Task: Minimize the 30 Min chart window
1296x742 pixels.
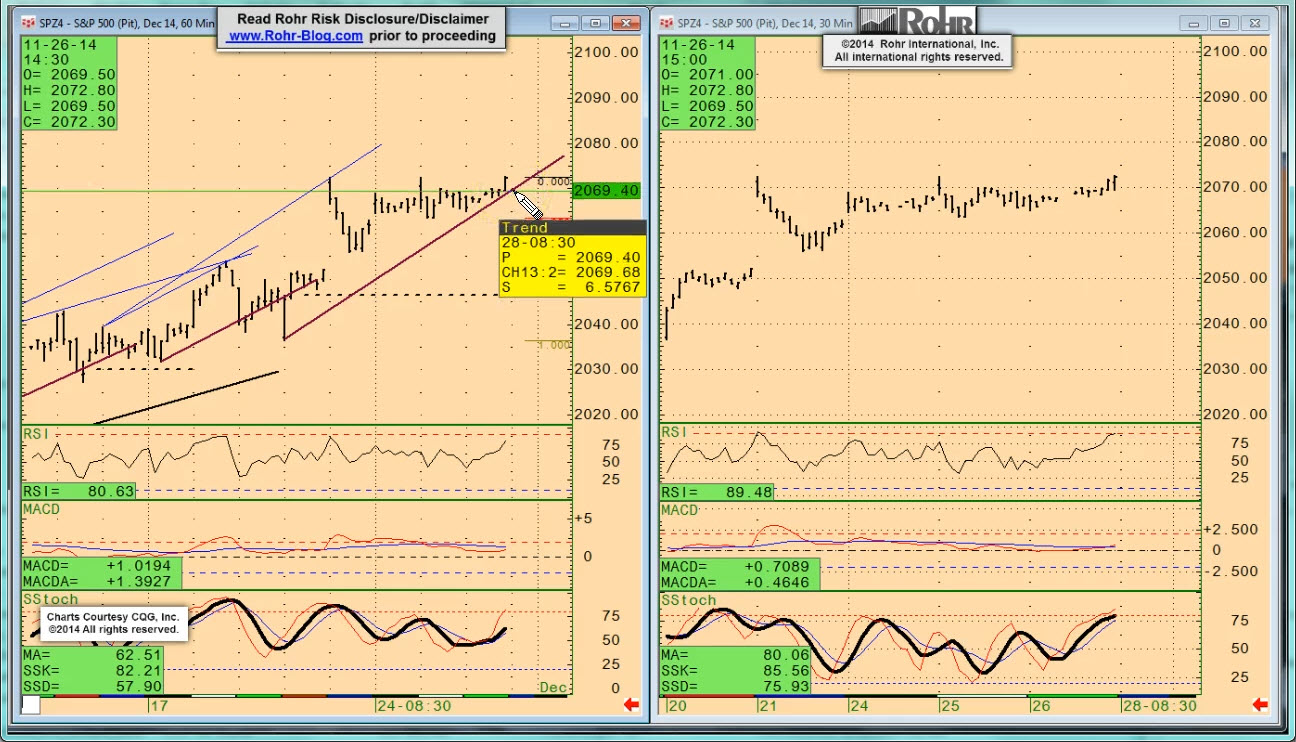Action: (x=1194, y=22)
